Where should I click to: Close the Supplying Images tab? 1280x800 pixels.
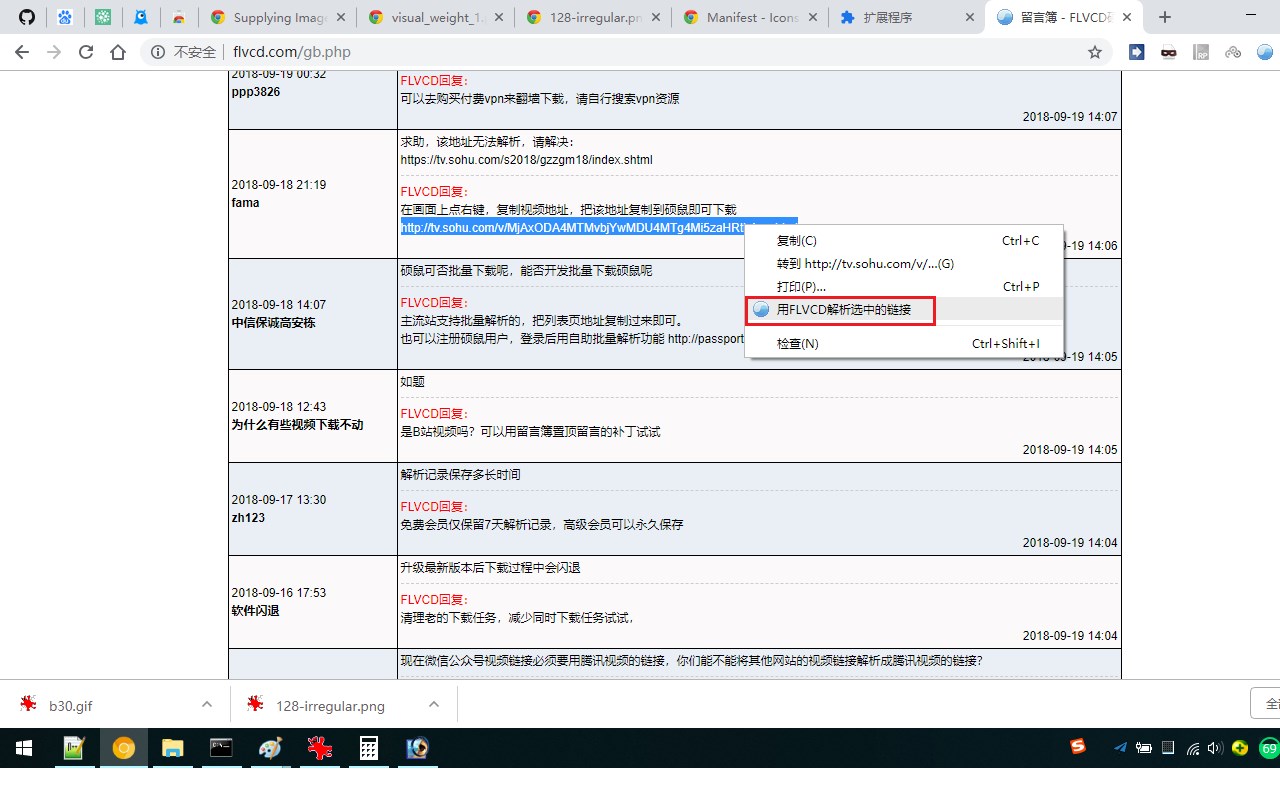342,17
